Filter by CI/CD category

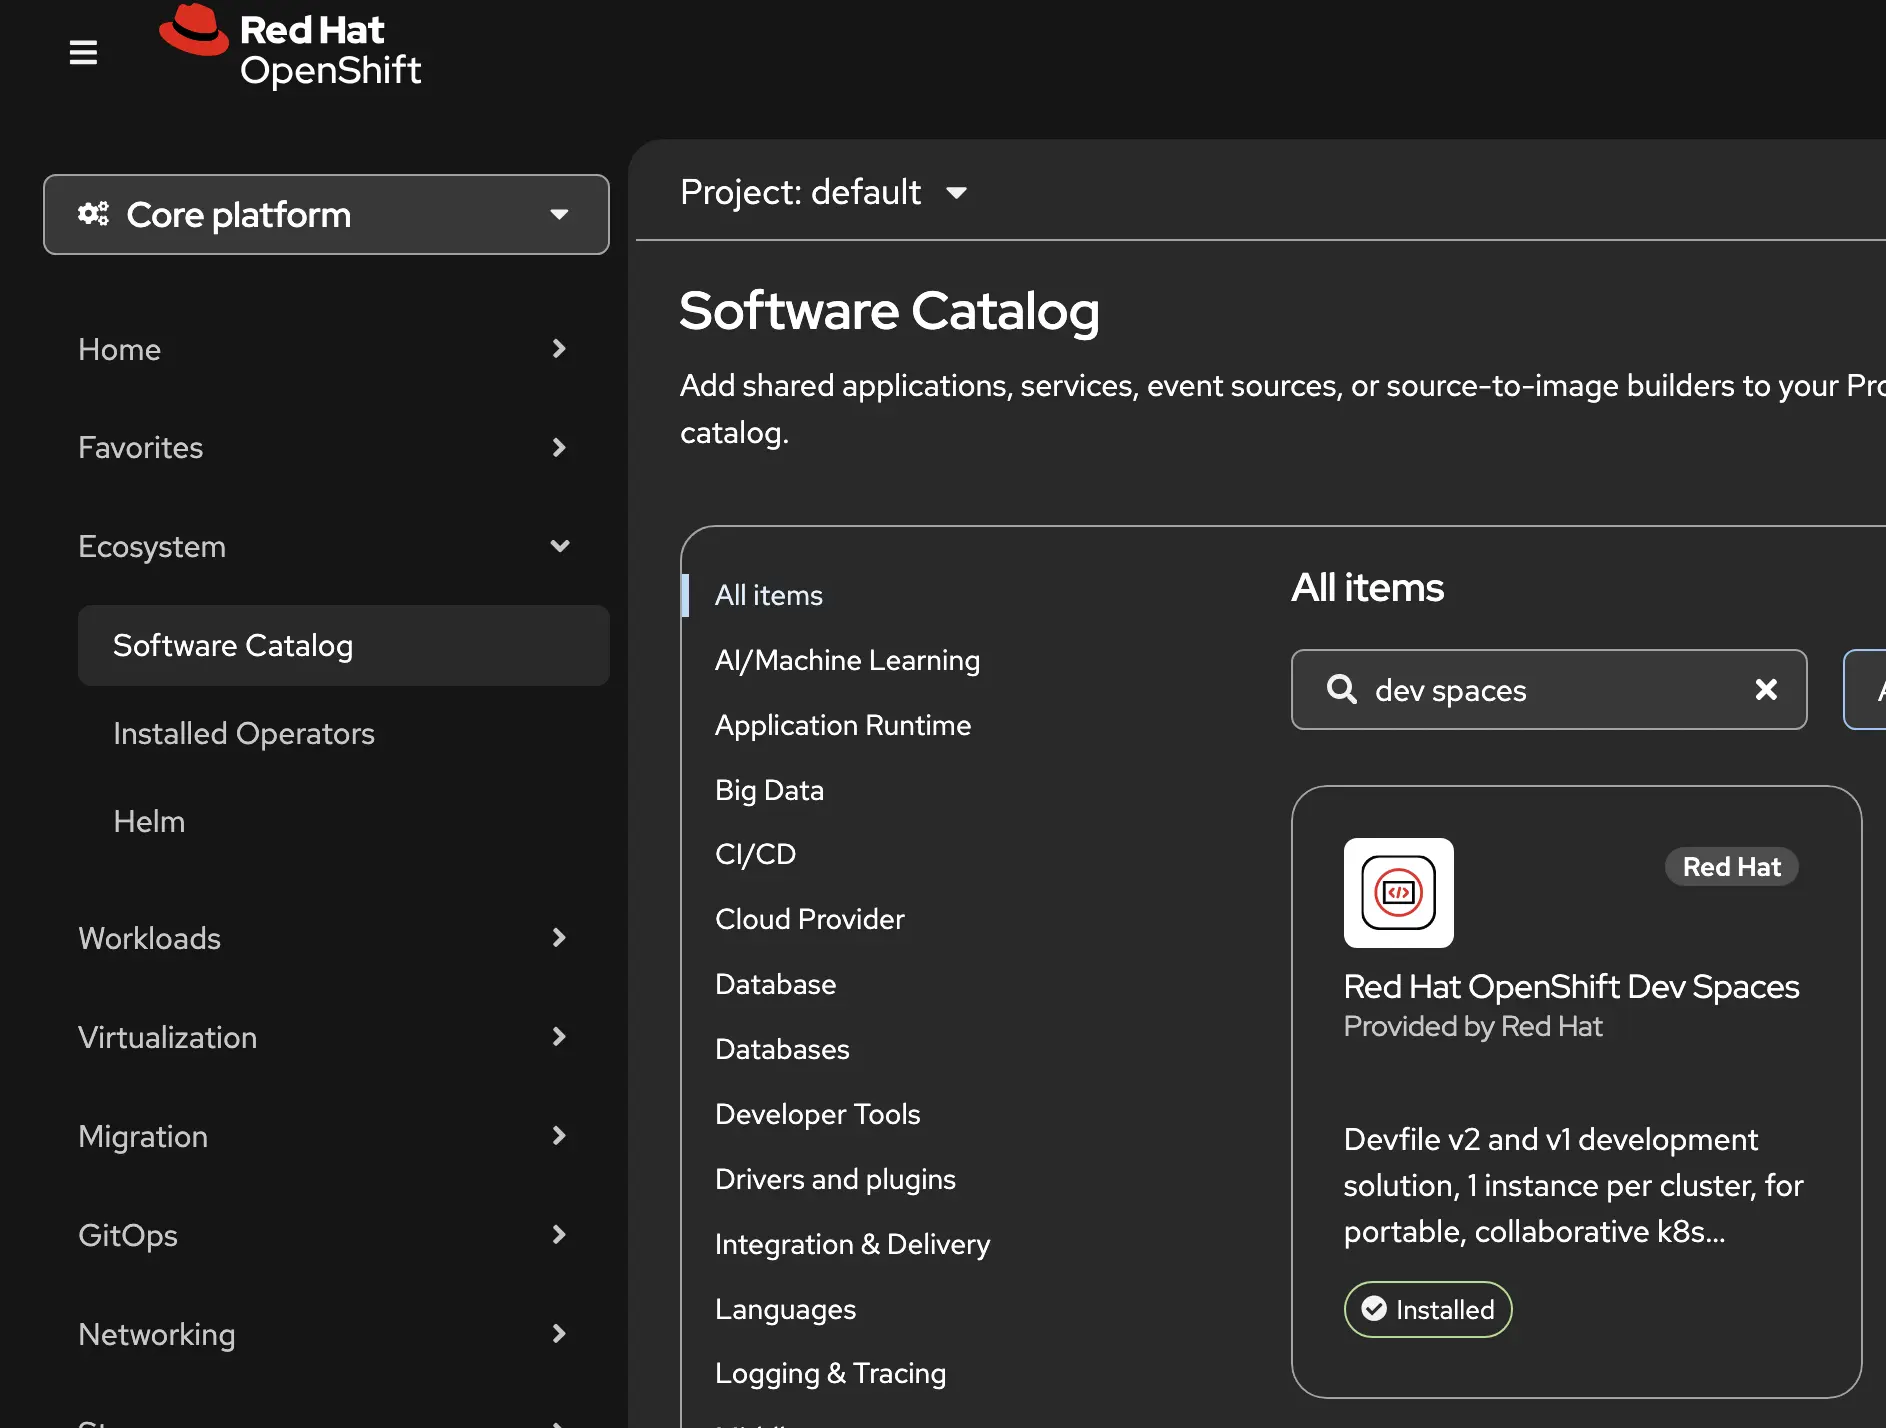[755, 854]
